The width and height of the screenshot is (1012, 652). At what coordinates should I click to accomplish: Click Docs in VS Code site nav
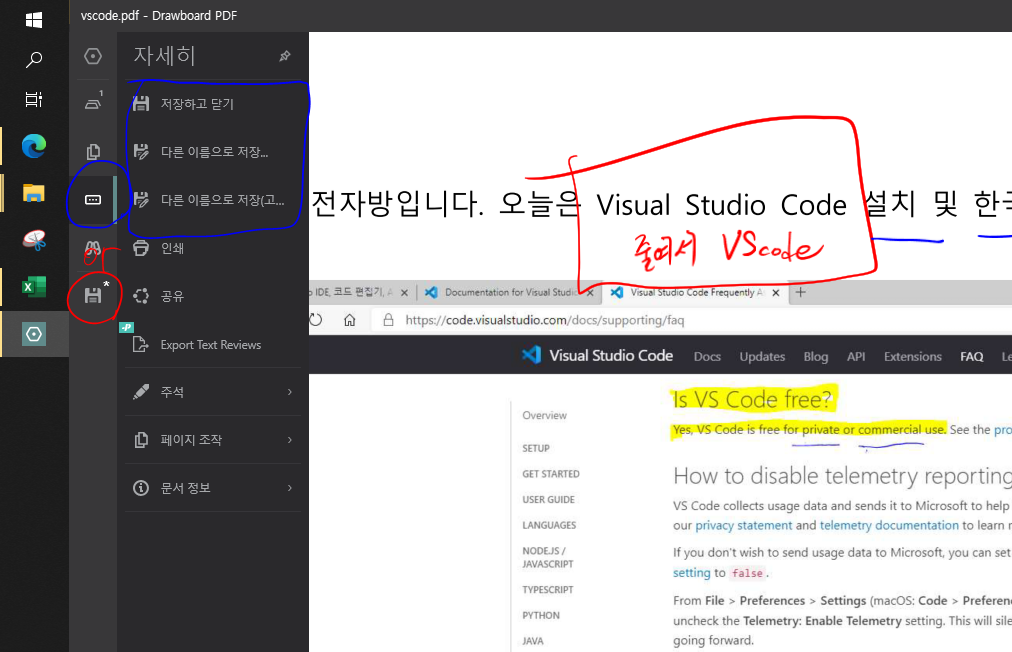tap(707, 356)
